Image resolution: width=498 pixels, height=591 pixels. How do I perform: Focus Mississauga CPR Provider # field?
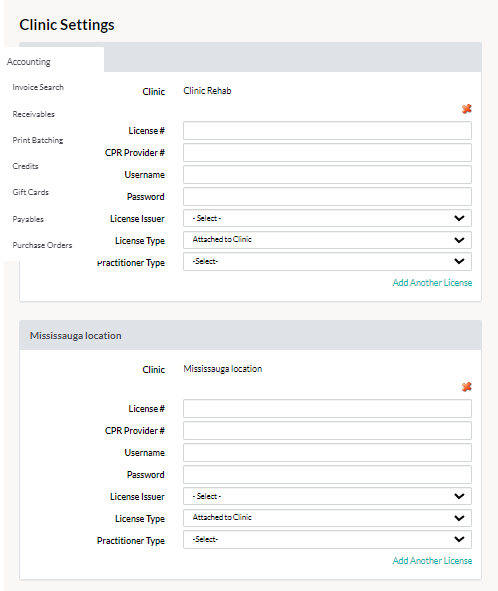point(327,430)
